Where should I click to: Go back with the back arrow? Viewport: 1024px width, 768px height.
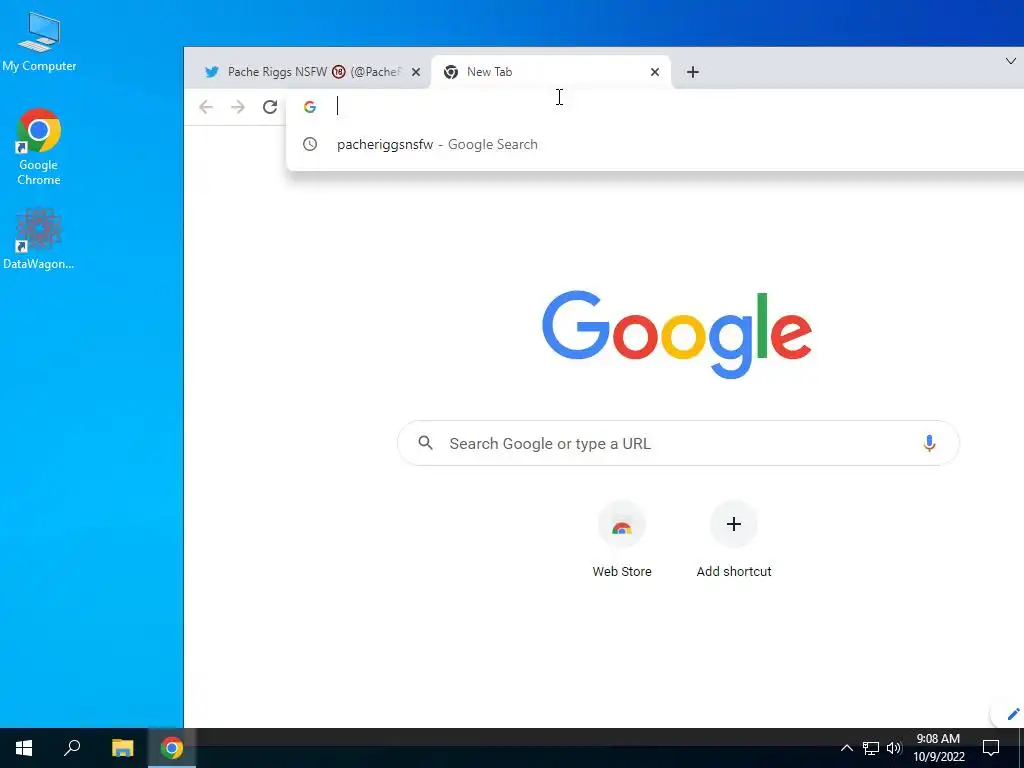pyautogui.click(x=206, y=106)
